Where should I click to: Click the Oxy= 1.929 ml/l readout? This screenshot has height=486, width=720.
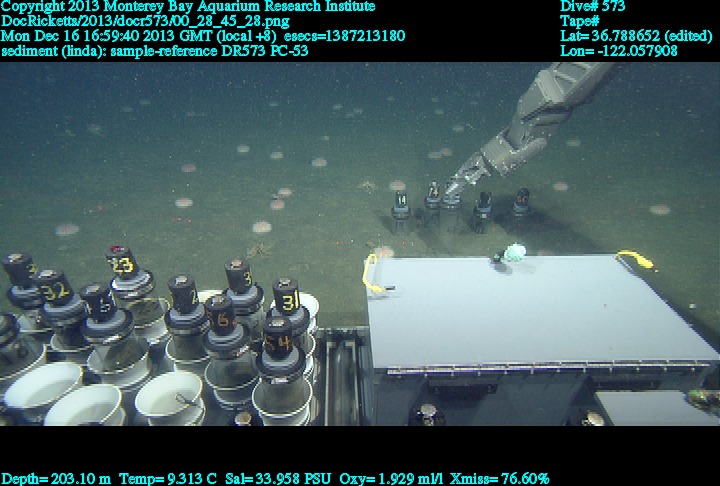point(391,479)
